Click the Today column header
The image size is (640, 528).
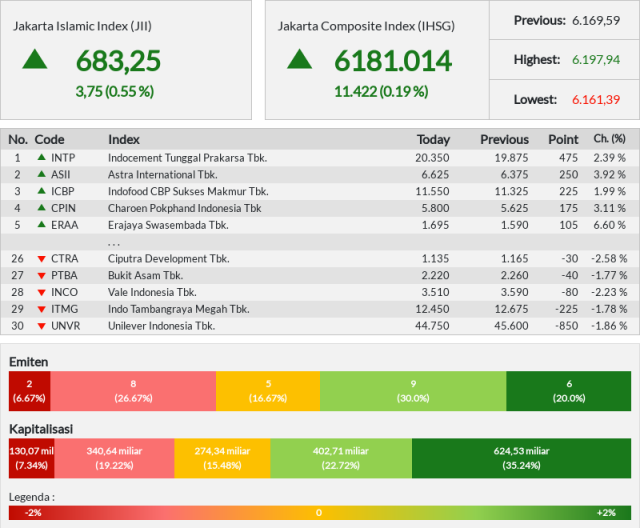click(433, 140)
